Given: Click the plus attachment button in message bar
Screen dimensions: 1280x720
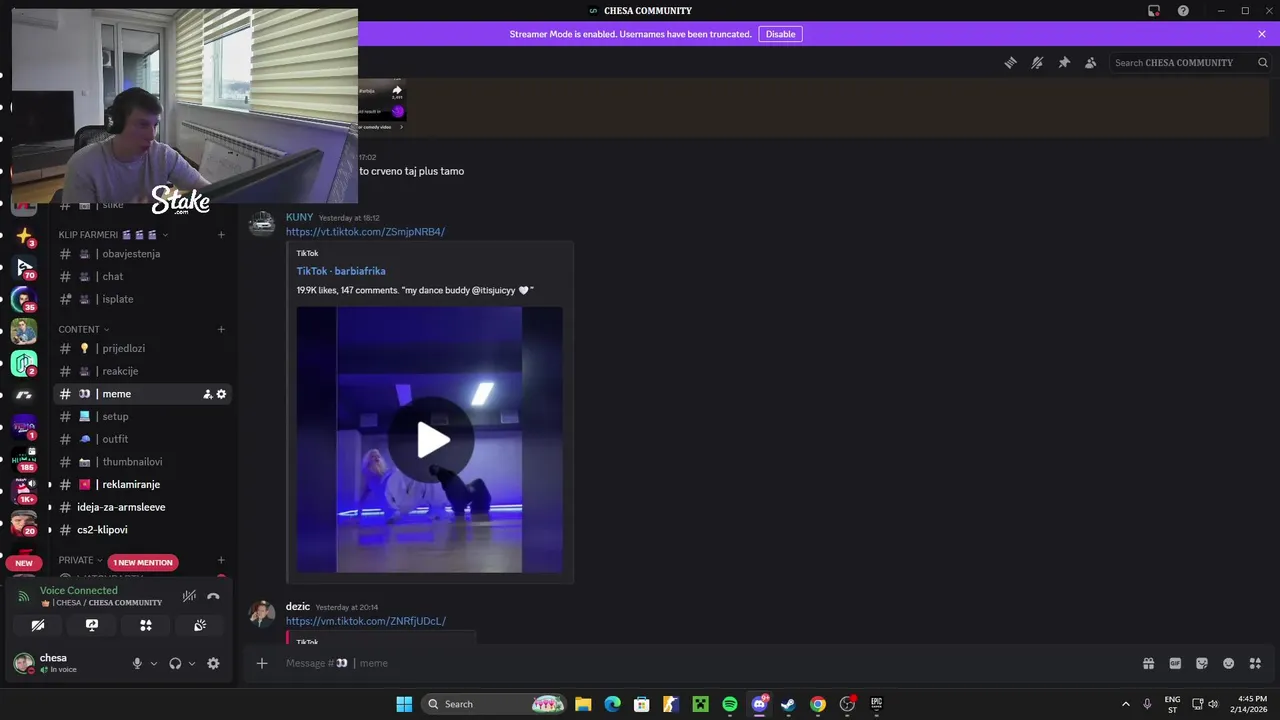Looking at the screenshot, I should tap(262, 663).
